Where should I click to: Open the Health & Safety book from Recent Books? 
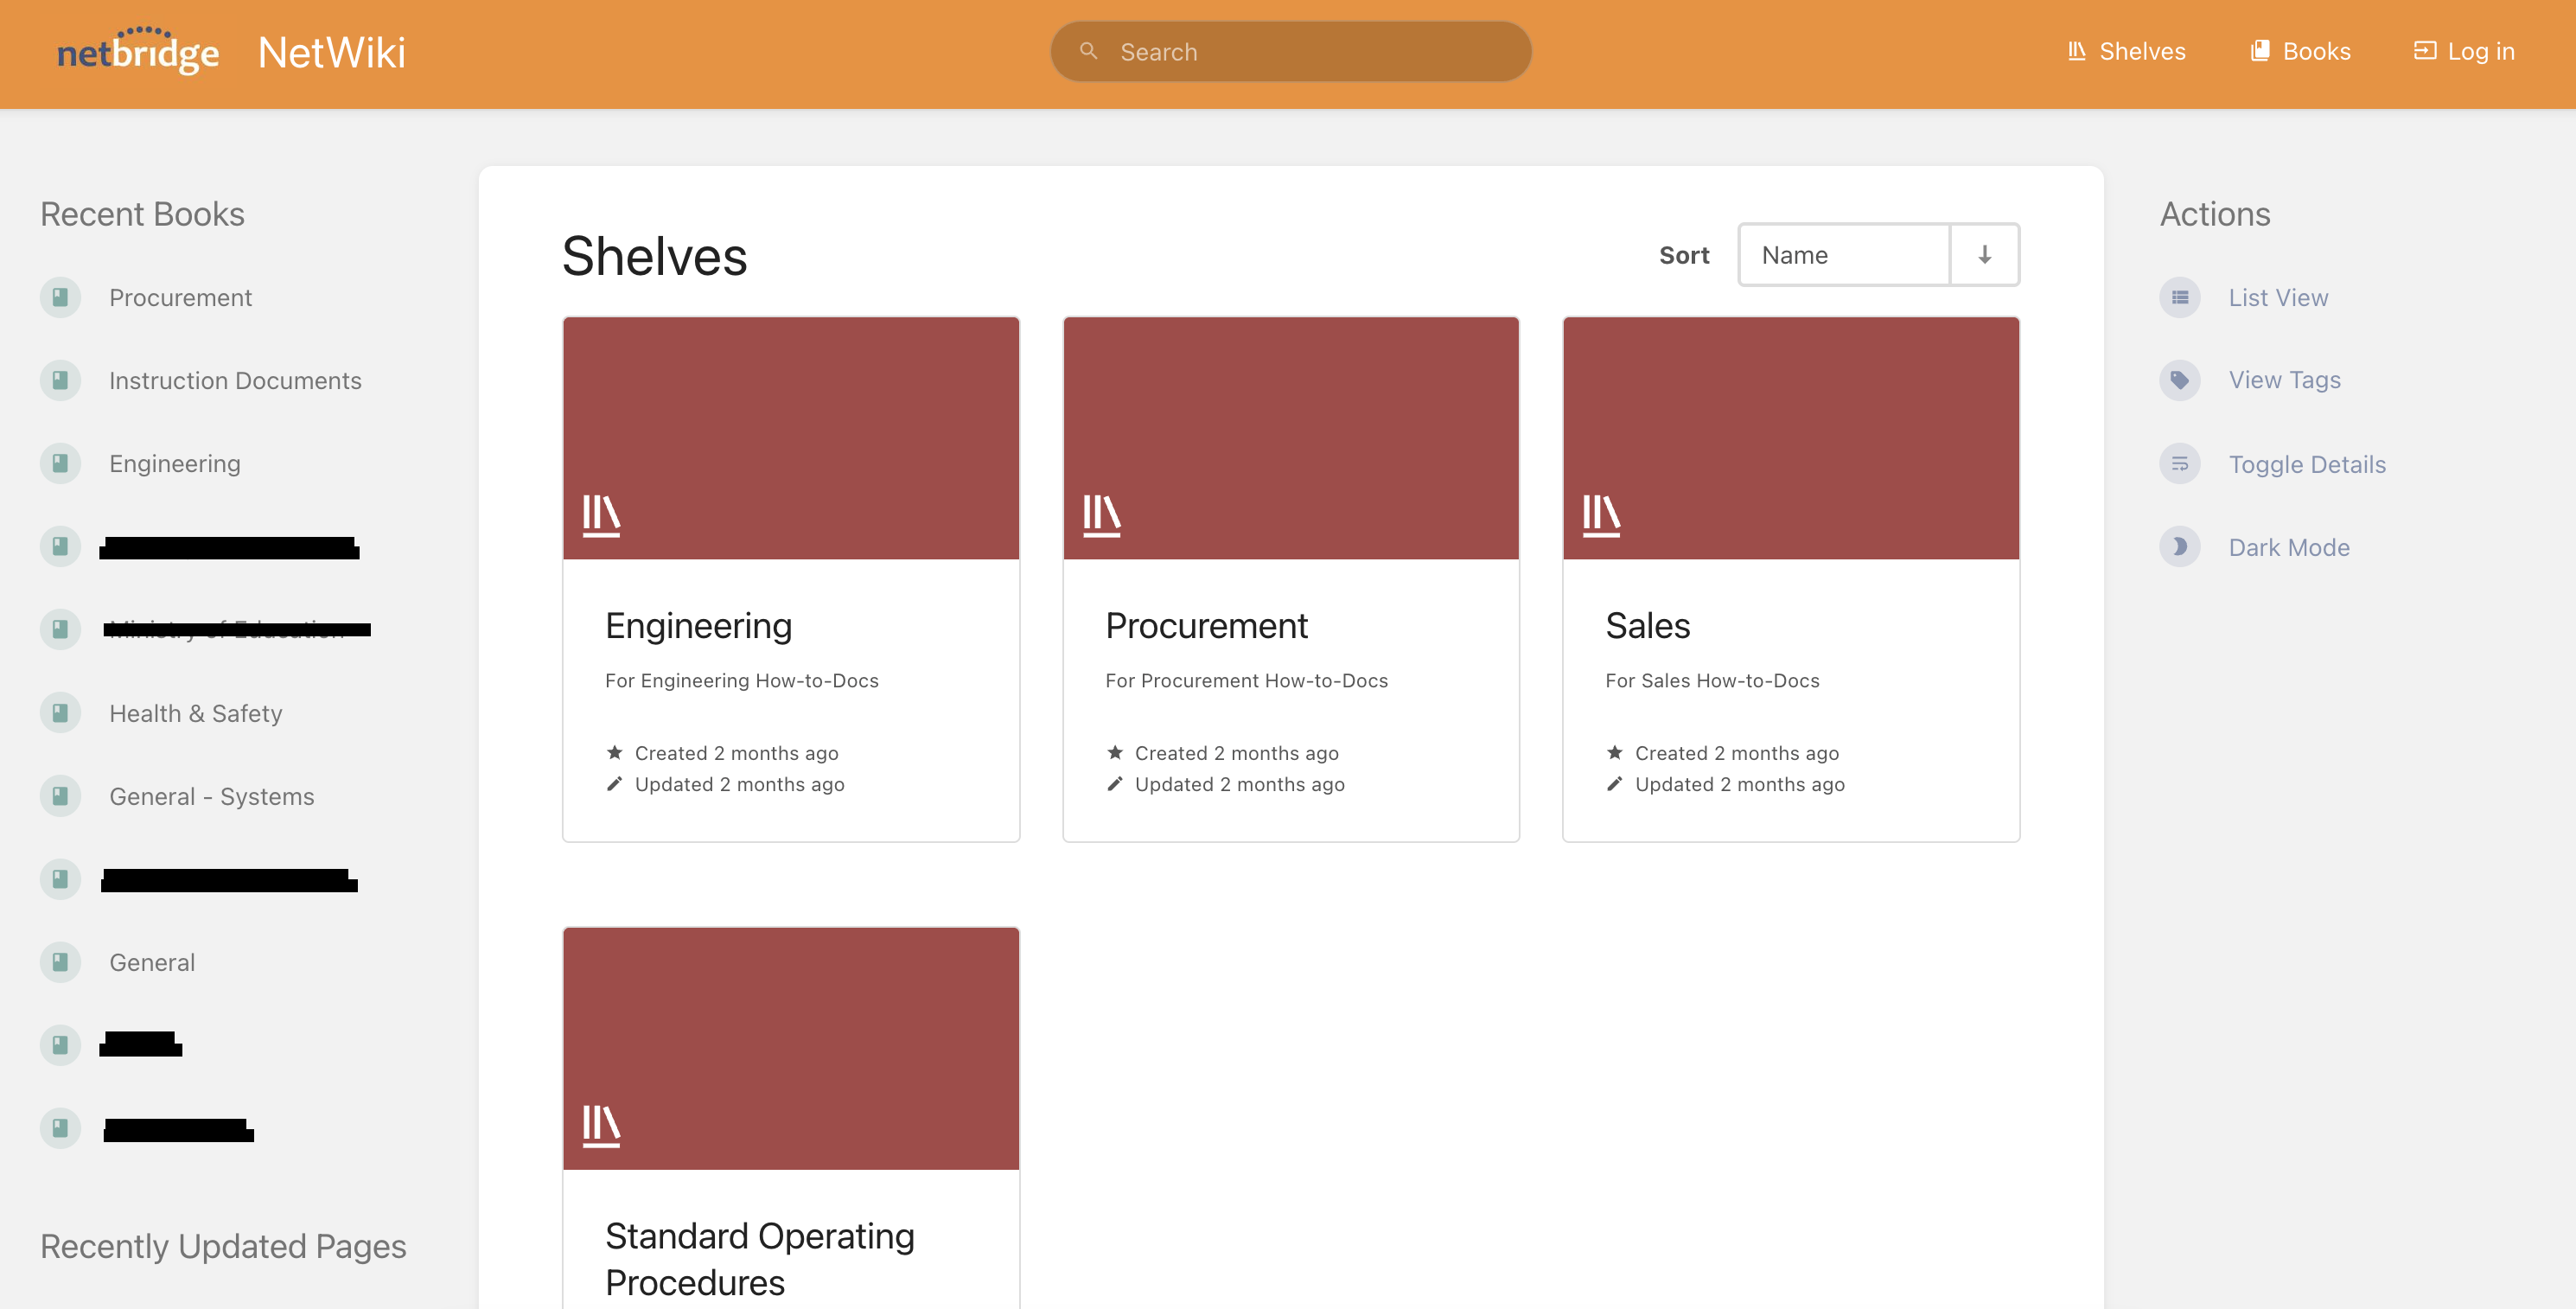196,713
